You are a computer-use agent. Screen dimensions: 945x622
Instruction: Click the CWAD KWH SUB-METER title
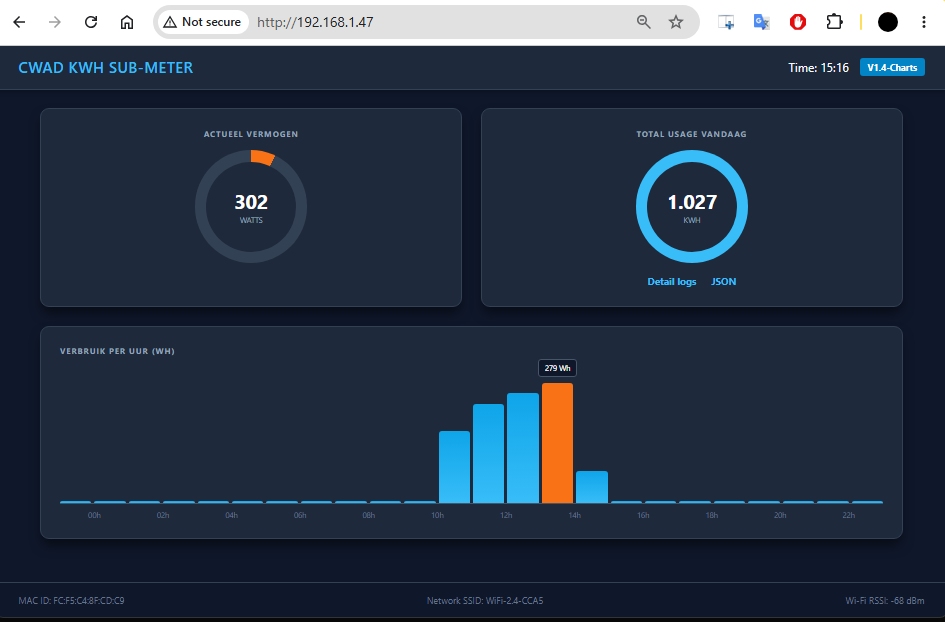[105, 68]
